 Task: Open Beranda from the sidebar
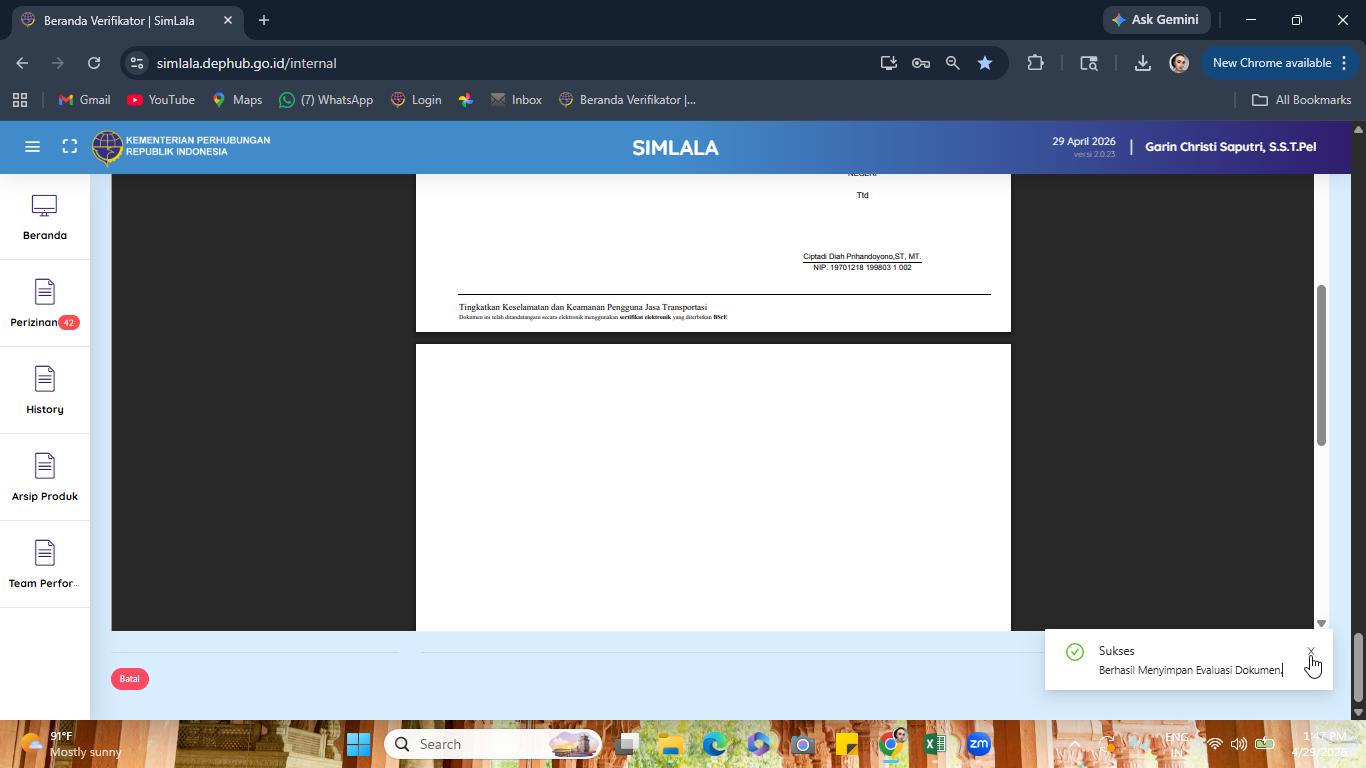click(44, 217)
